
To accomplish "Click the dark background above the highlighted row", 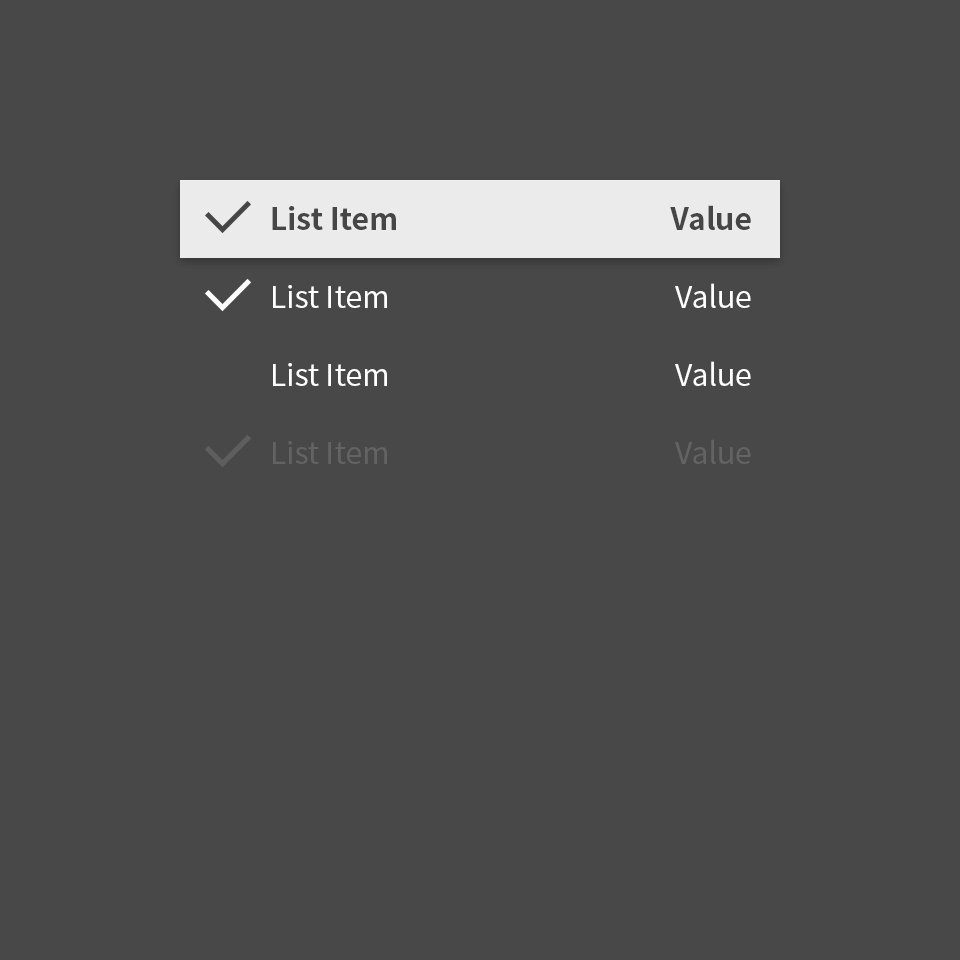I will click(x=480, y=90).
